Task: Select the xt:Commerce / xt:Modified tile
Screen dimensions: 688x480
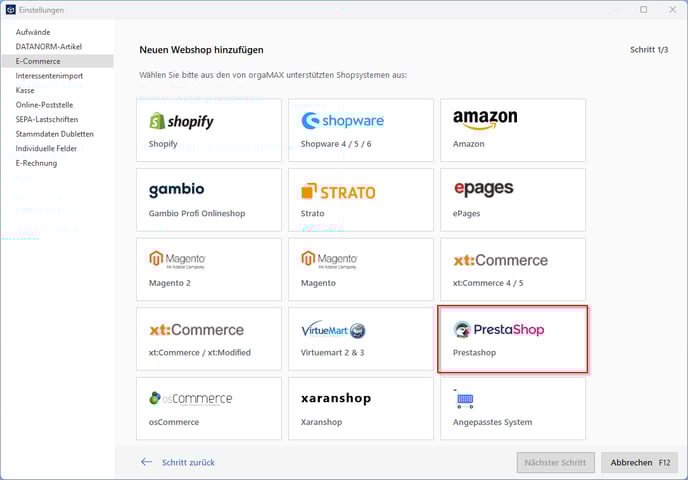Action: (209, 339)
